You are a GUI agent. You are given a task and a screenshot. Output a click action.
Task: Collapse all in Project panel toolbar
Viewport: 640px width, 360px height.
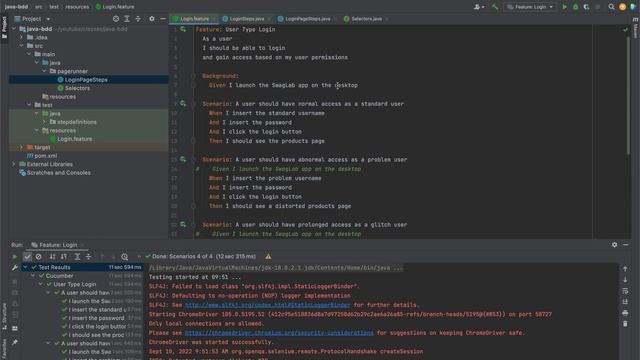138,19
